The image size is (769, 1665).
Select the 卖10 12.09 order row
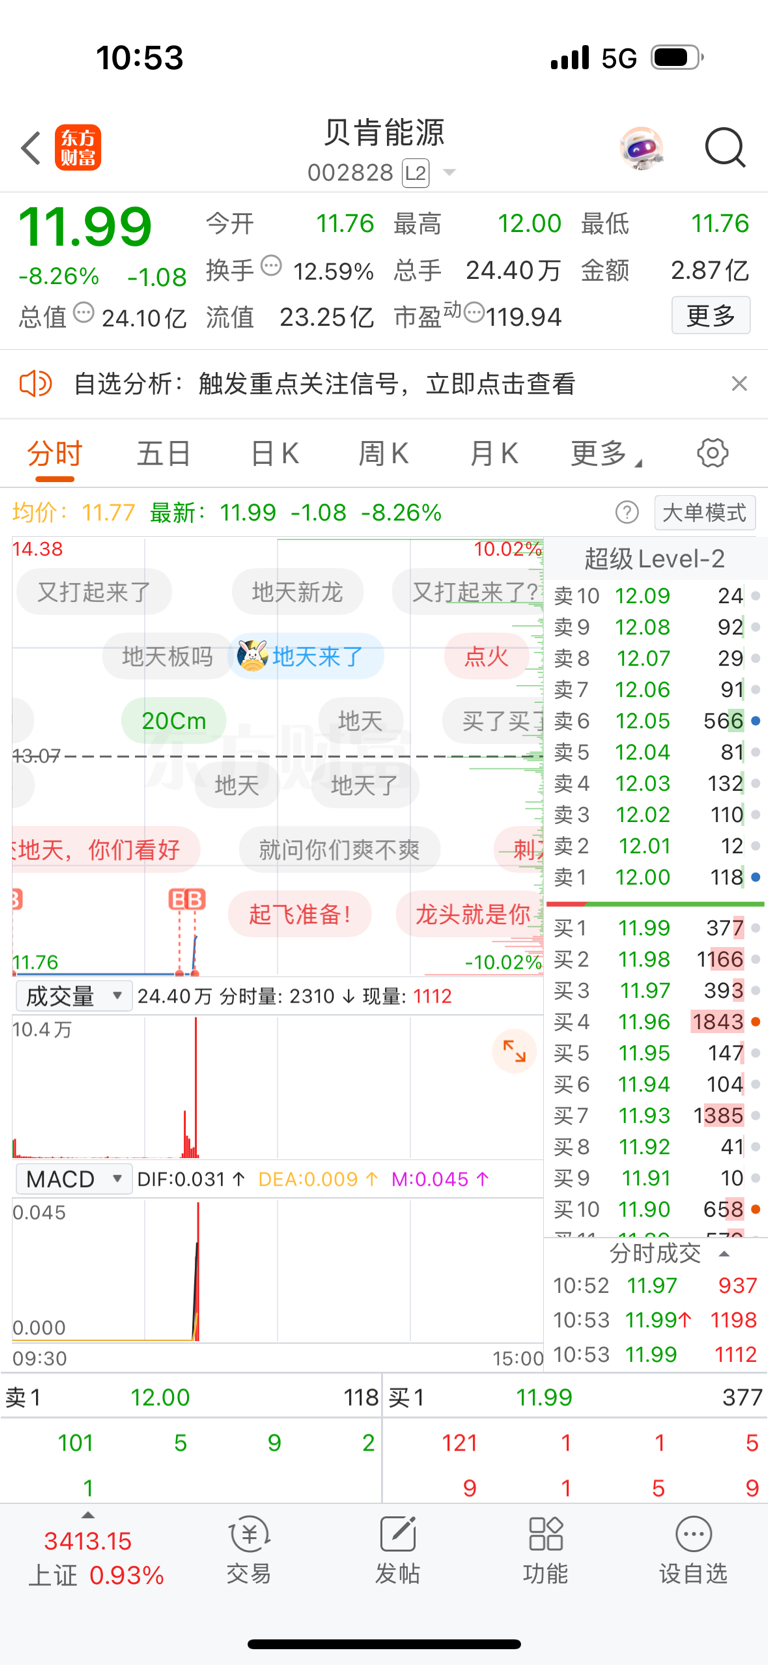click(x=656, y=596)
